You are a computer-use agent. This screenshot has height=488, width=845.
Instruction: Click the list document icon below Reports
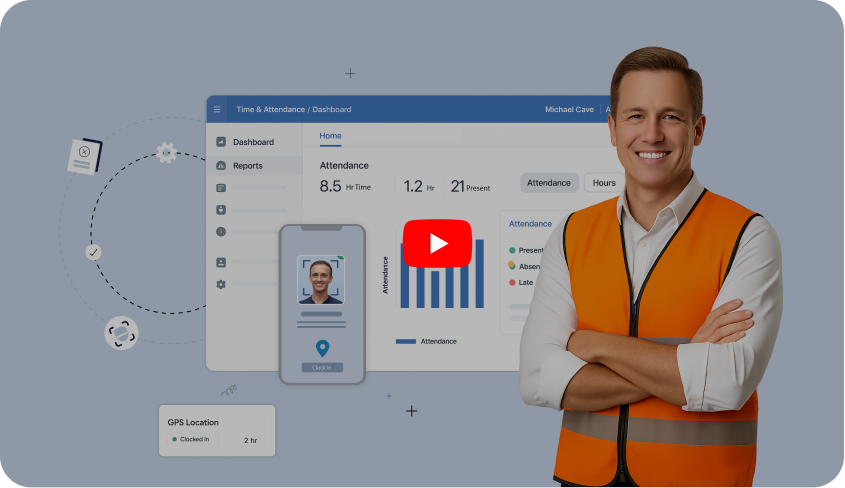click(x=221, y=188)
